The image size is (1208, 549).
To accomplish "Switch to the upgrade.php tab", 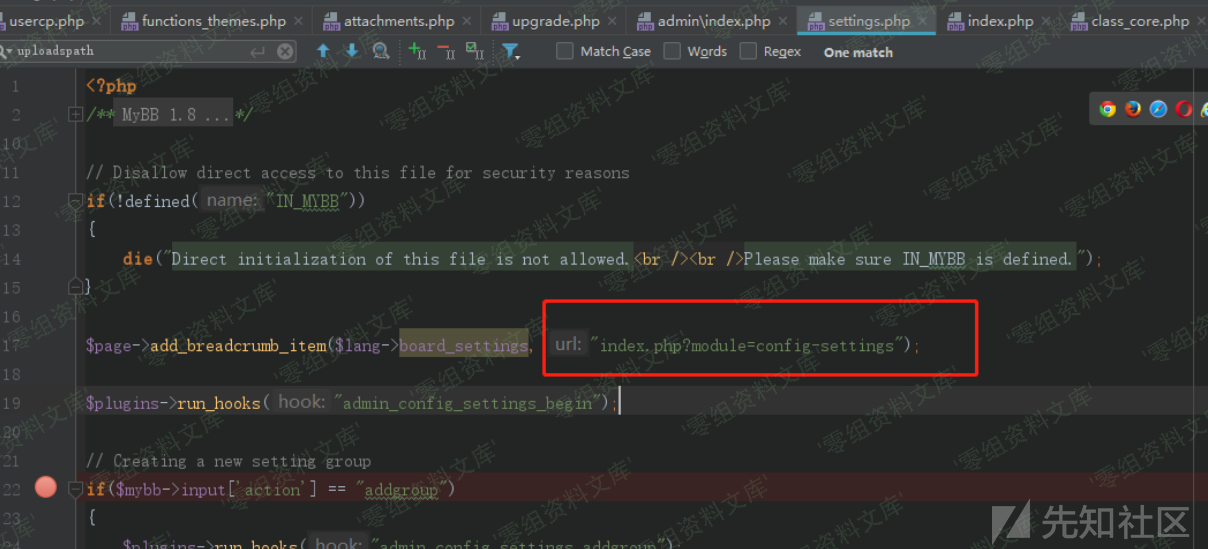I will pos(556,20).
